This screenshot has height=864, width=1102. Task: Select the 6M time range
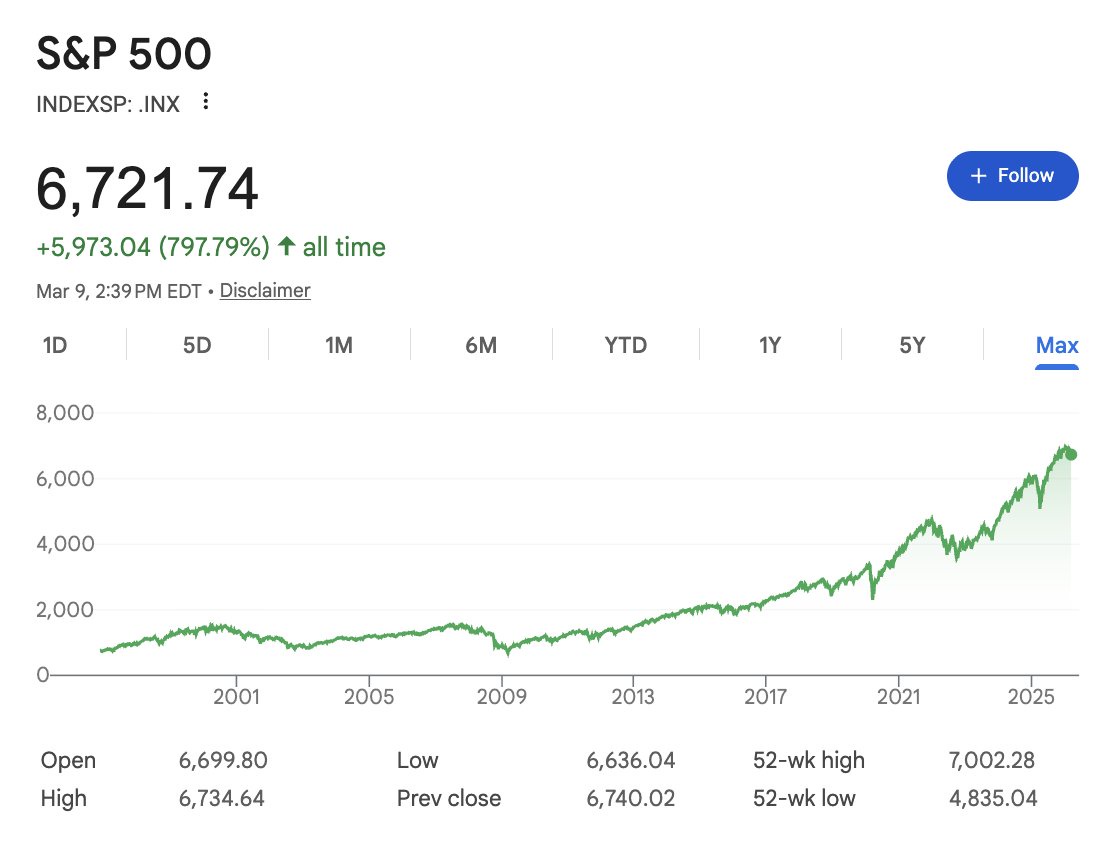[481, 346]
